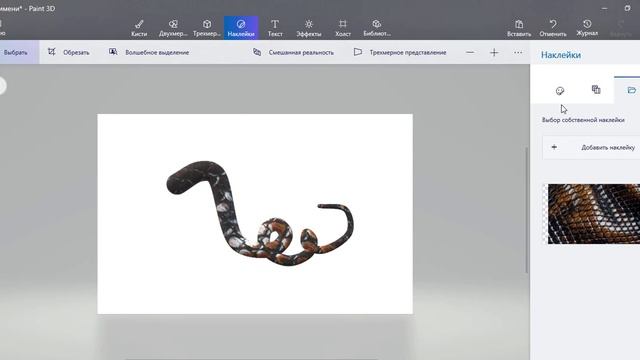Image resolution: width=640 pixels, height=360 pixels.
Task: Select the snake skin texture thumbnail
Action: click(593, 214)
